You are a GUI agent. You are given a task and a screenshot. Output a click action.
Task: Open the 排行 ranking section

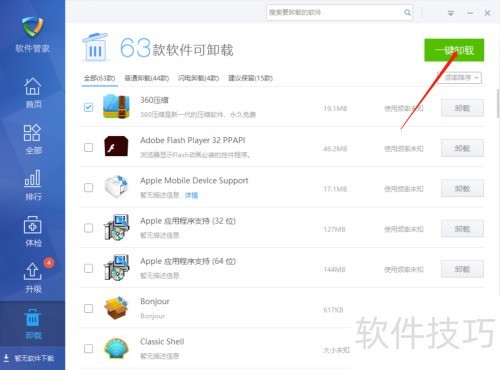pyautogui.click(x=33, y=185)
